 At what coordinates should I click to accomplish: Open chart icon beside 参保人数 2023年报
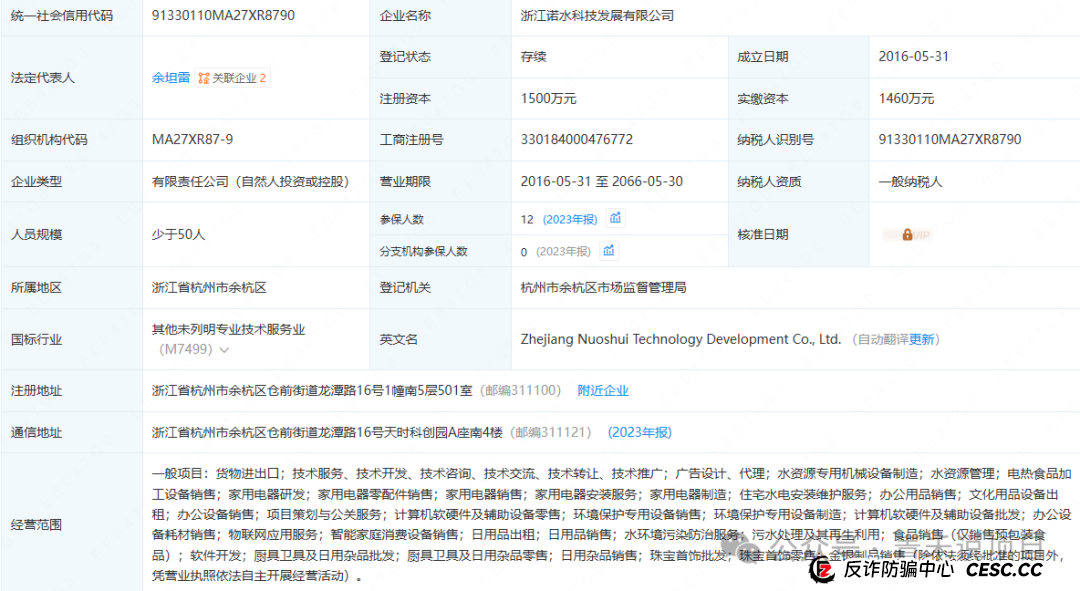tap(616, 218)
